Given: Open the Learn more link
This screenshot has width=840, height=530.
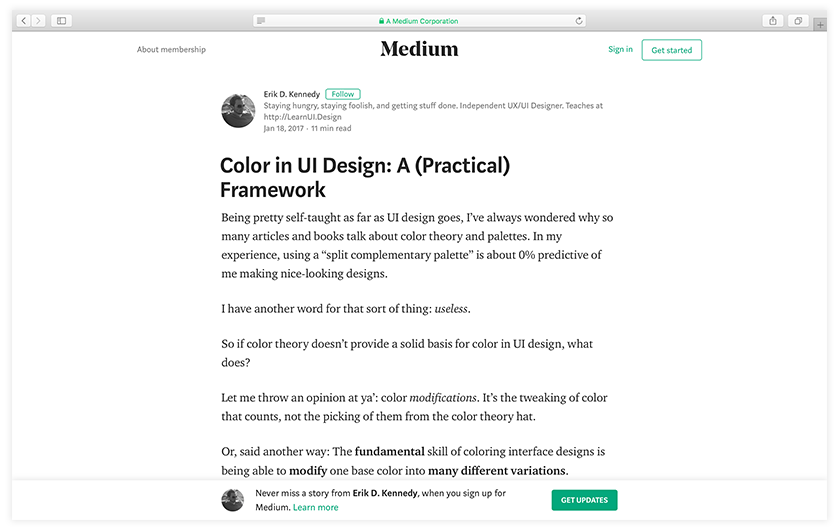Looking at the screenshot, I should click(316, 507).
